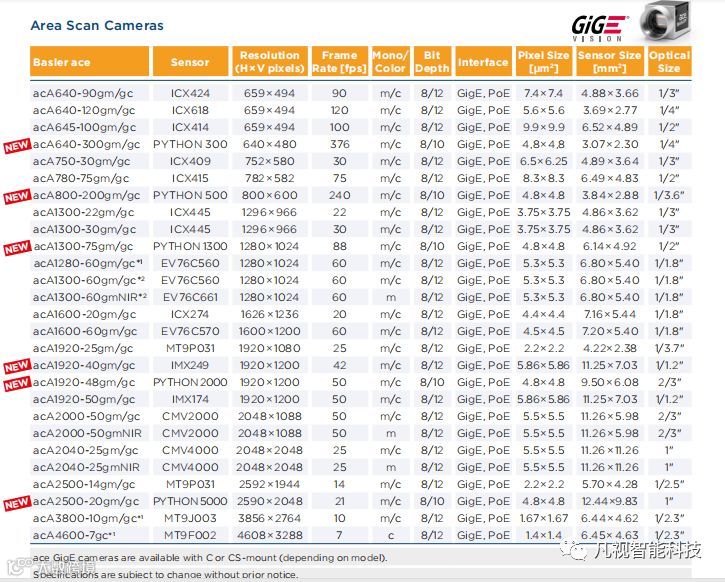This screenshot has height=582, width=725.
Task: Click the 2590×2048 resolution cell
Action: (x=270, y=502)
